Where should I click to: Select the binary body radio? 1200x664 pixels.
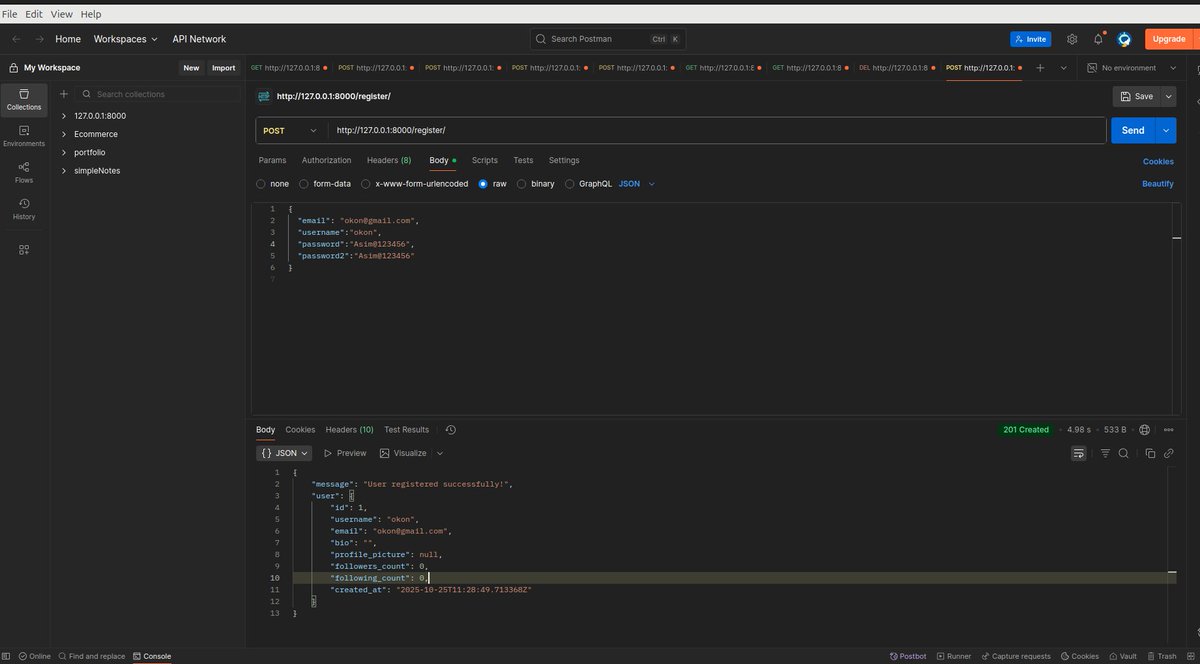pyautogui.click(x=522, y=184)
